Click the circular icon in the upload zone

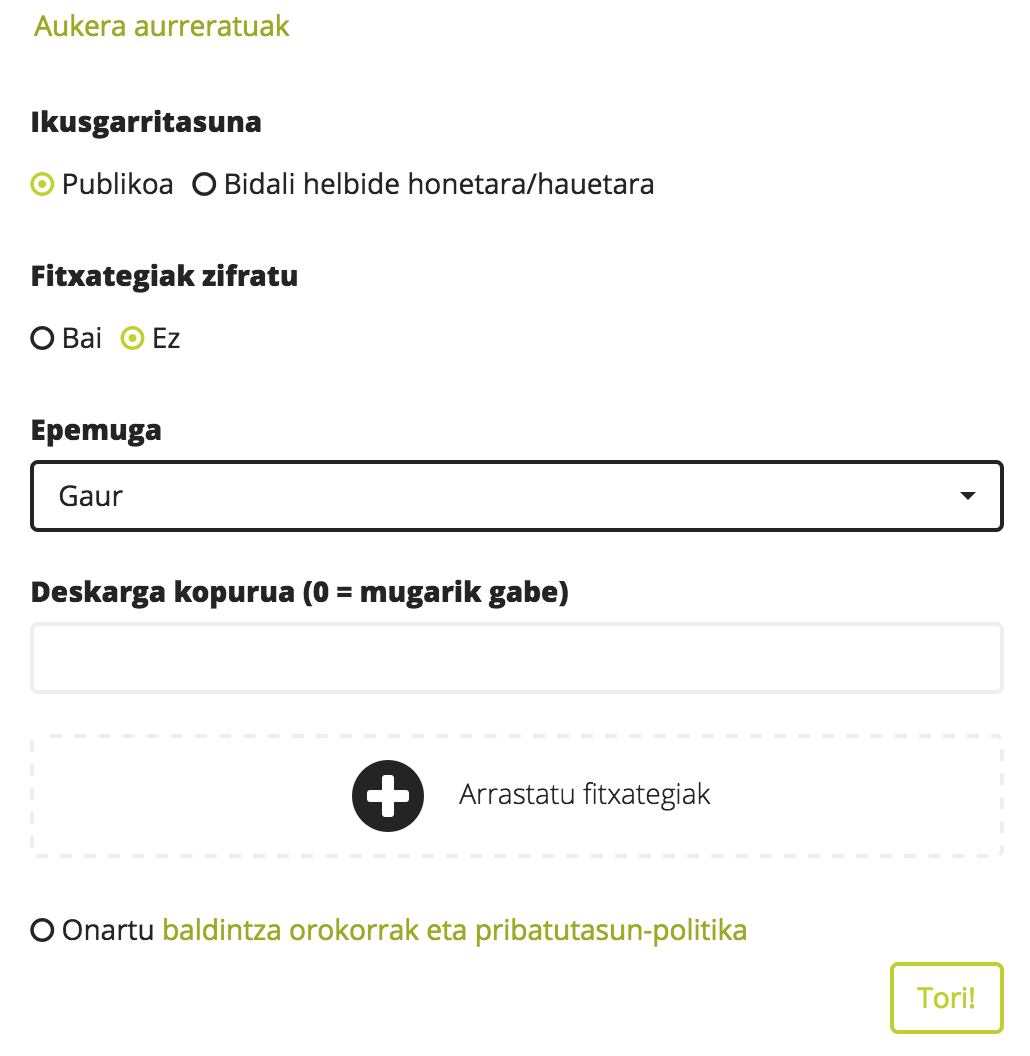coord(388,796)
